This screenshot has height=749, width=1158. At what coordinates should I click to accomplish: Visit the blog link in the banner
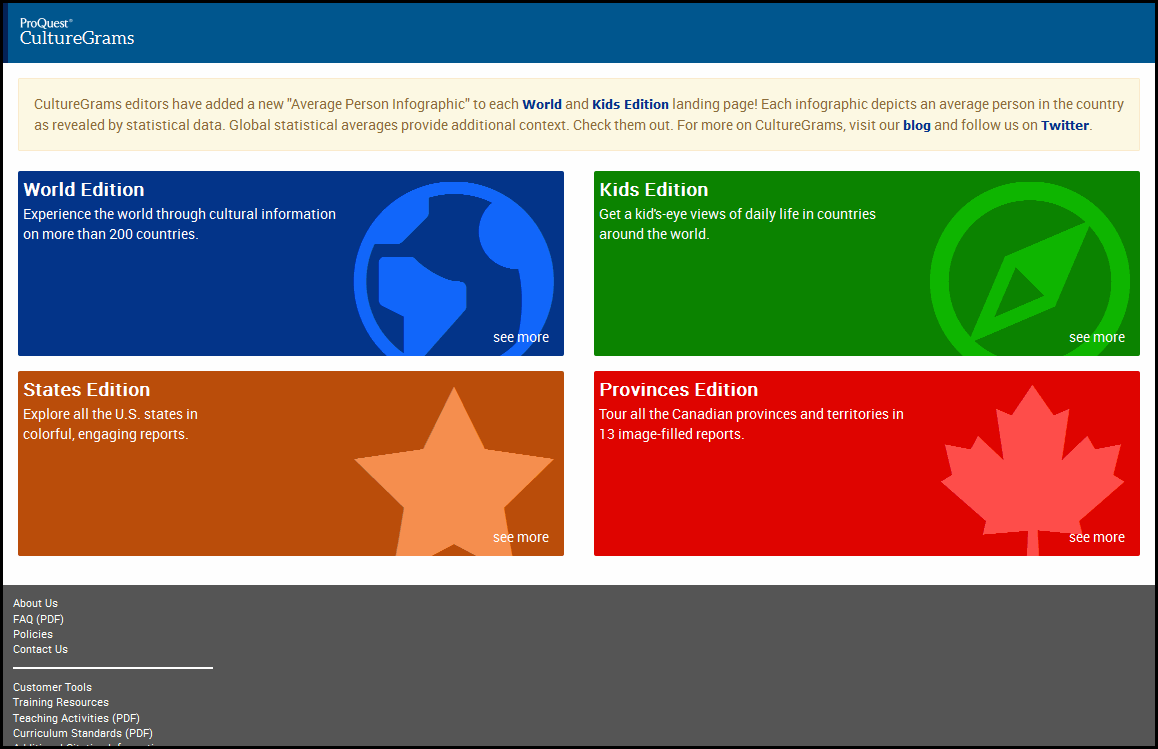click(917, 125)
